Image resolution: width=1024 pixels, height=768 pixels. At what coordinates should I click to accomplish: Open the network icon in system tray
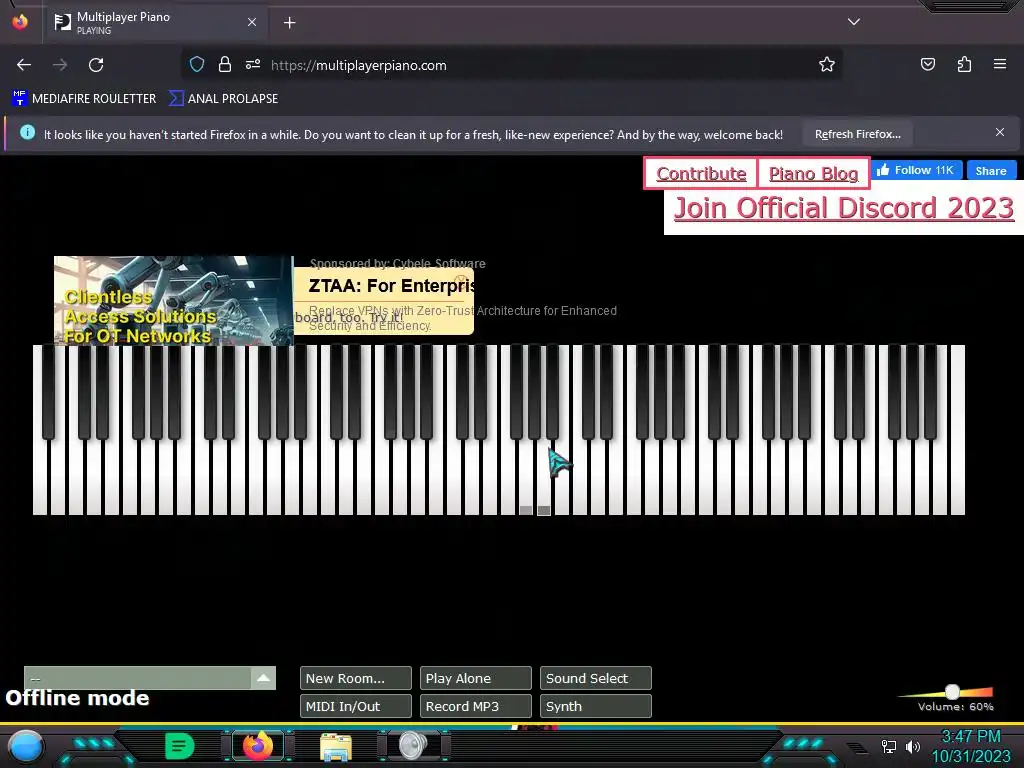tap(889, 746)
